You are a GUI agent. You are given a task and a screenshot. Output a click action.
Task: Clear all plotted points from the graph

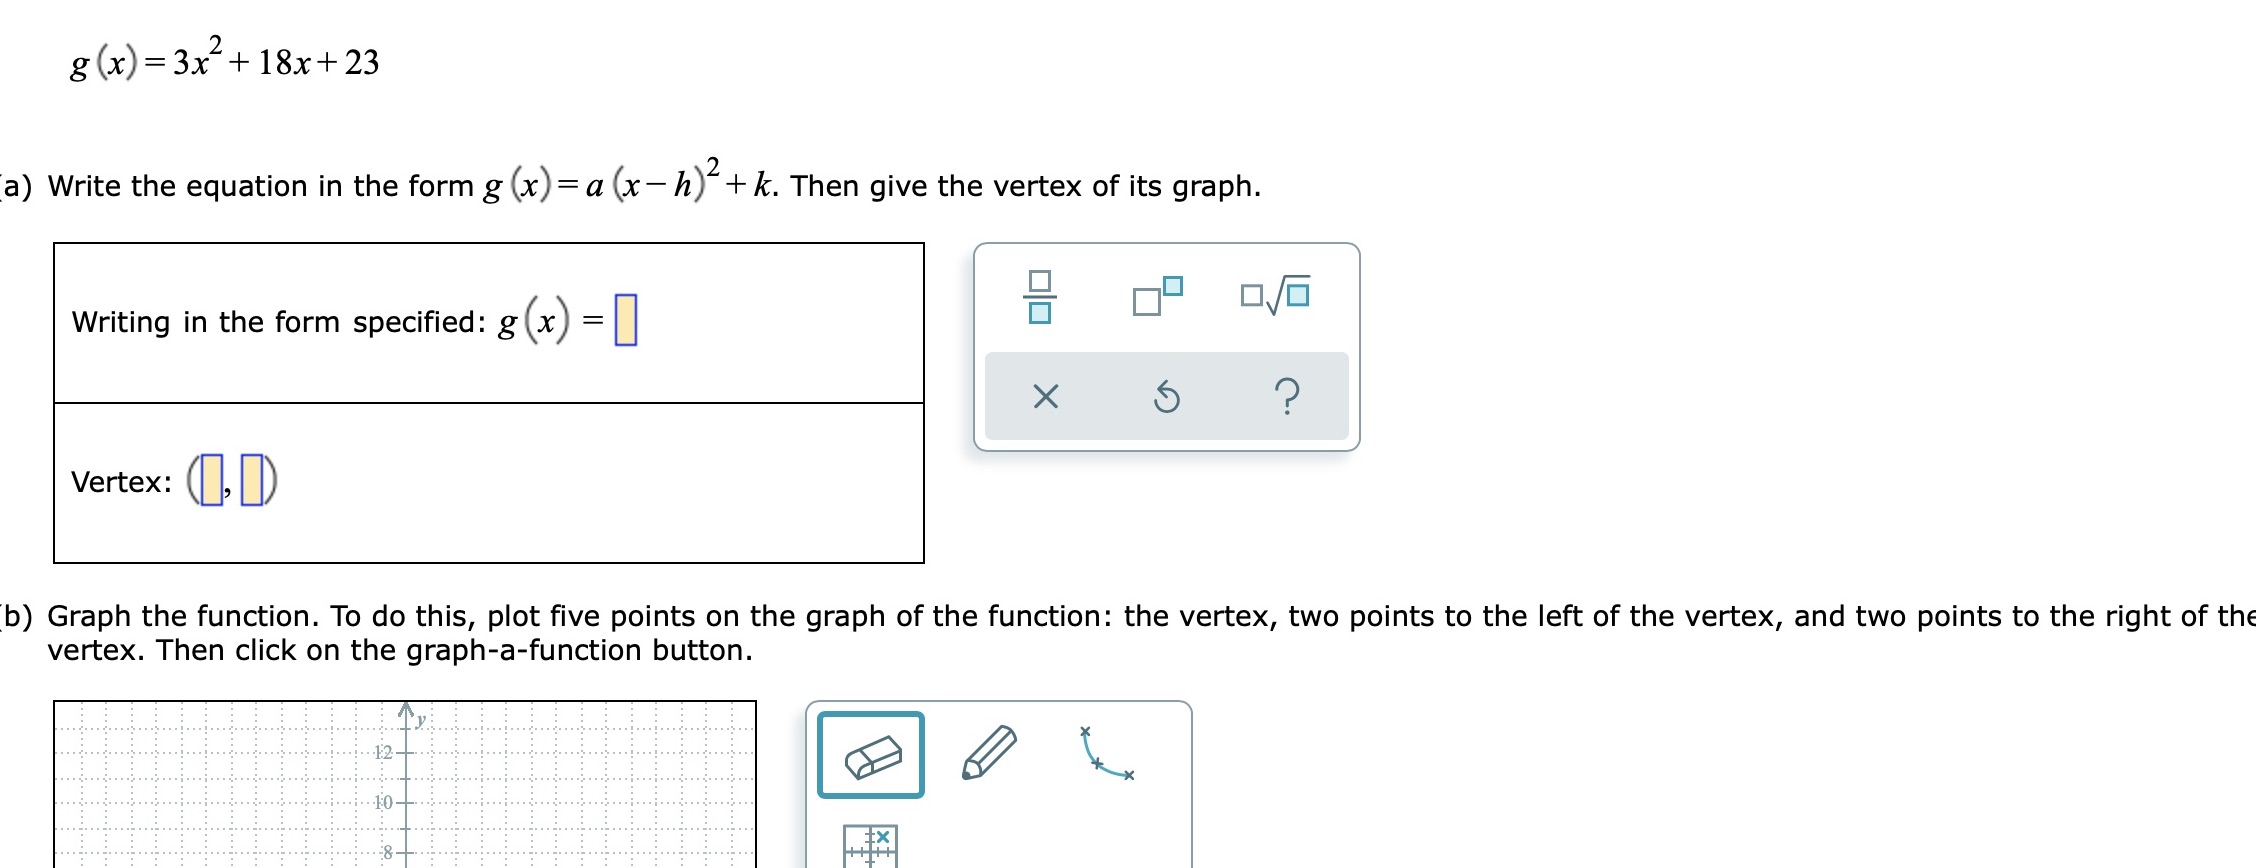point(870,843)
